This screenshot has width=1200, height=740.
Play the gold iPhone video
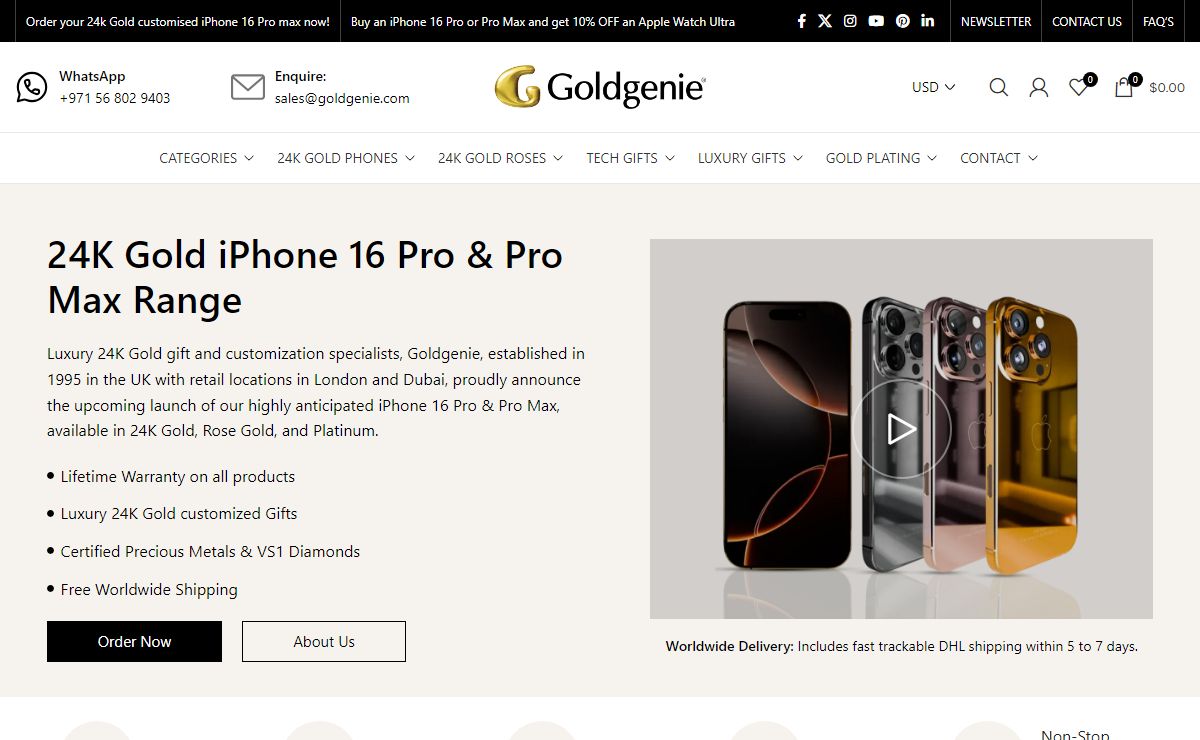(901, 429)
